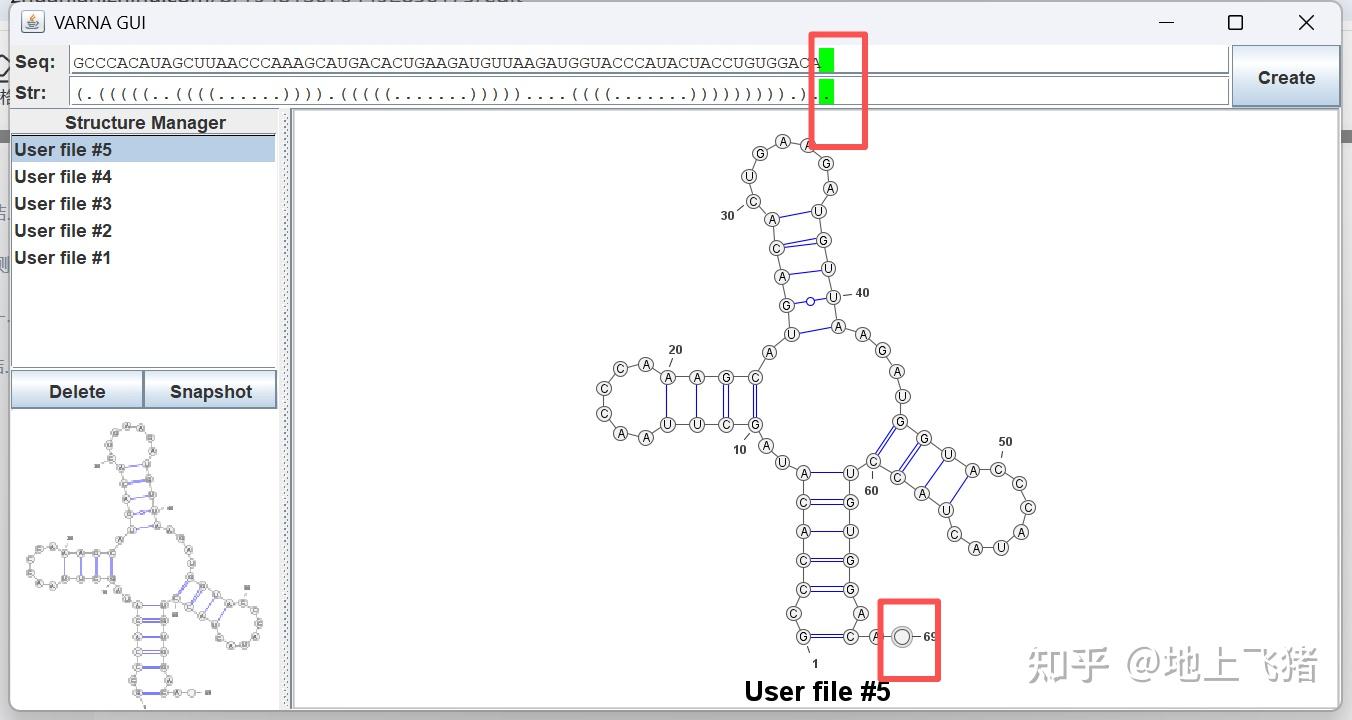
Task: Focus the Seq sequence input field
Action: pyautogui.click(x=649, y=61)
